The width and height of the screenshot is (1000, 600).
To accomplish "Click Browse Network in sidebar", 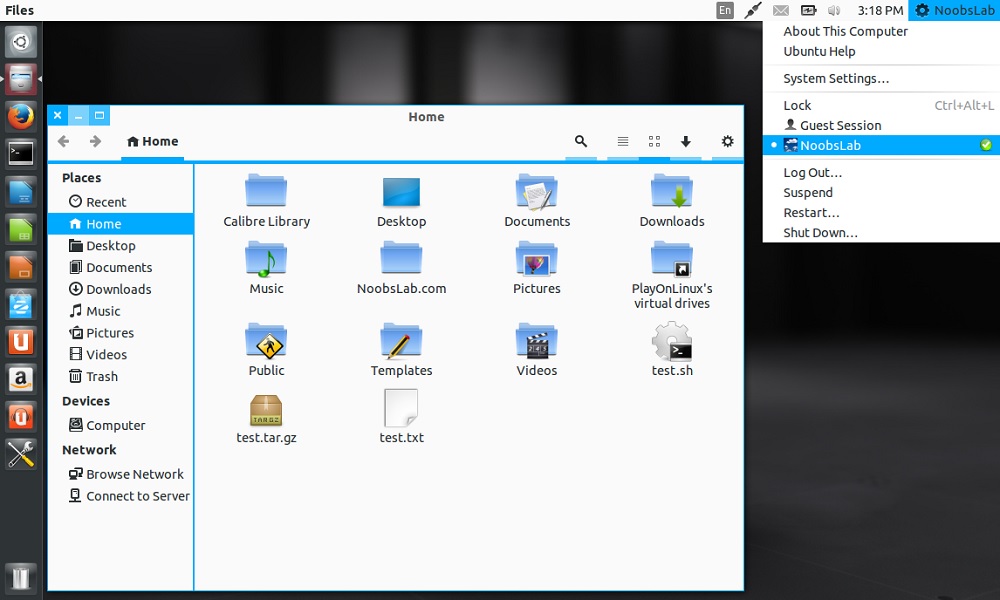I will point(121,474).
